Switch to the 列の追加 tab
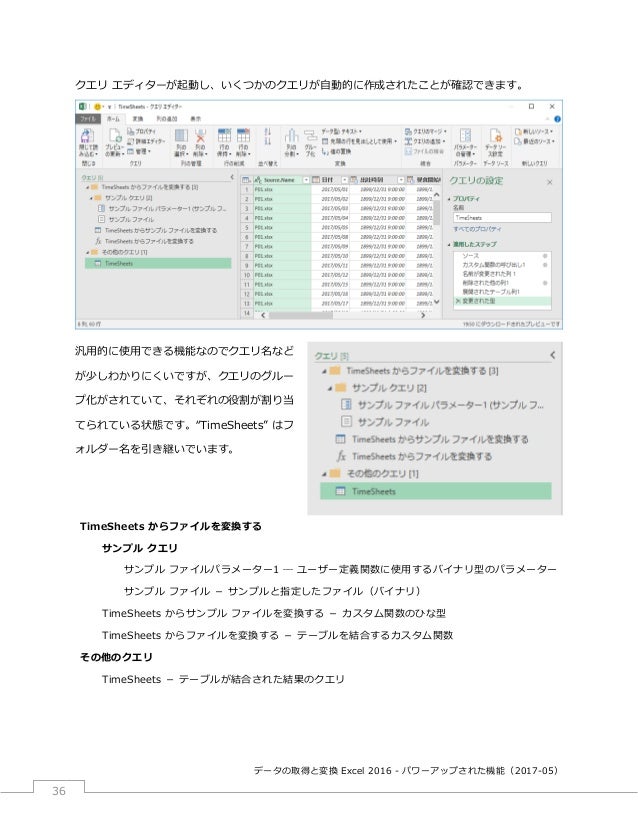The width and height of the screenshot is (638, 826). pos(166,119)
